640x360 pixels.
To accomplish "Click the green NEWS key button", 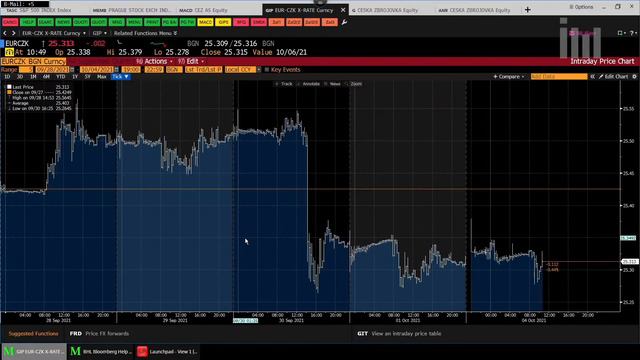I will click(x=63, y=22).
